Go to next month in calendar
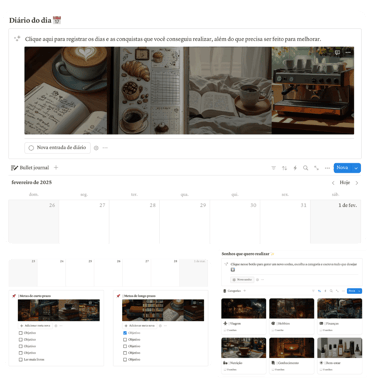Screen dimensions: 375x385 pyautogui.click(x=357, y=183)
